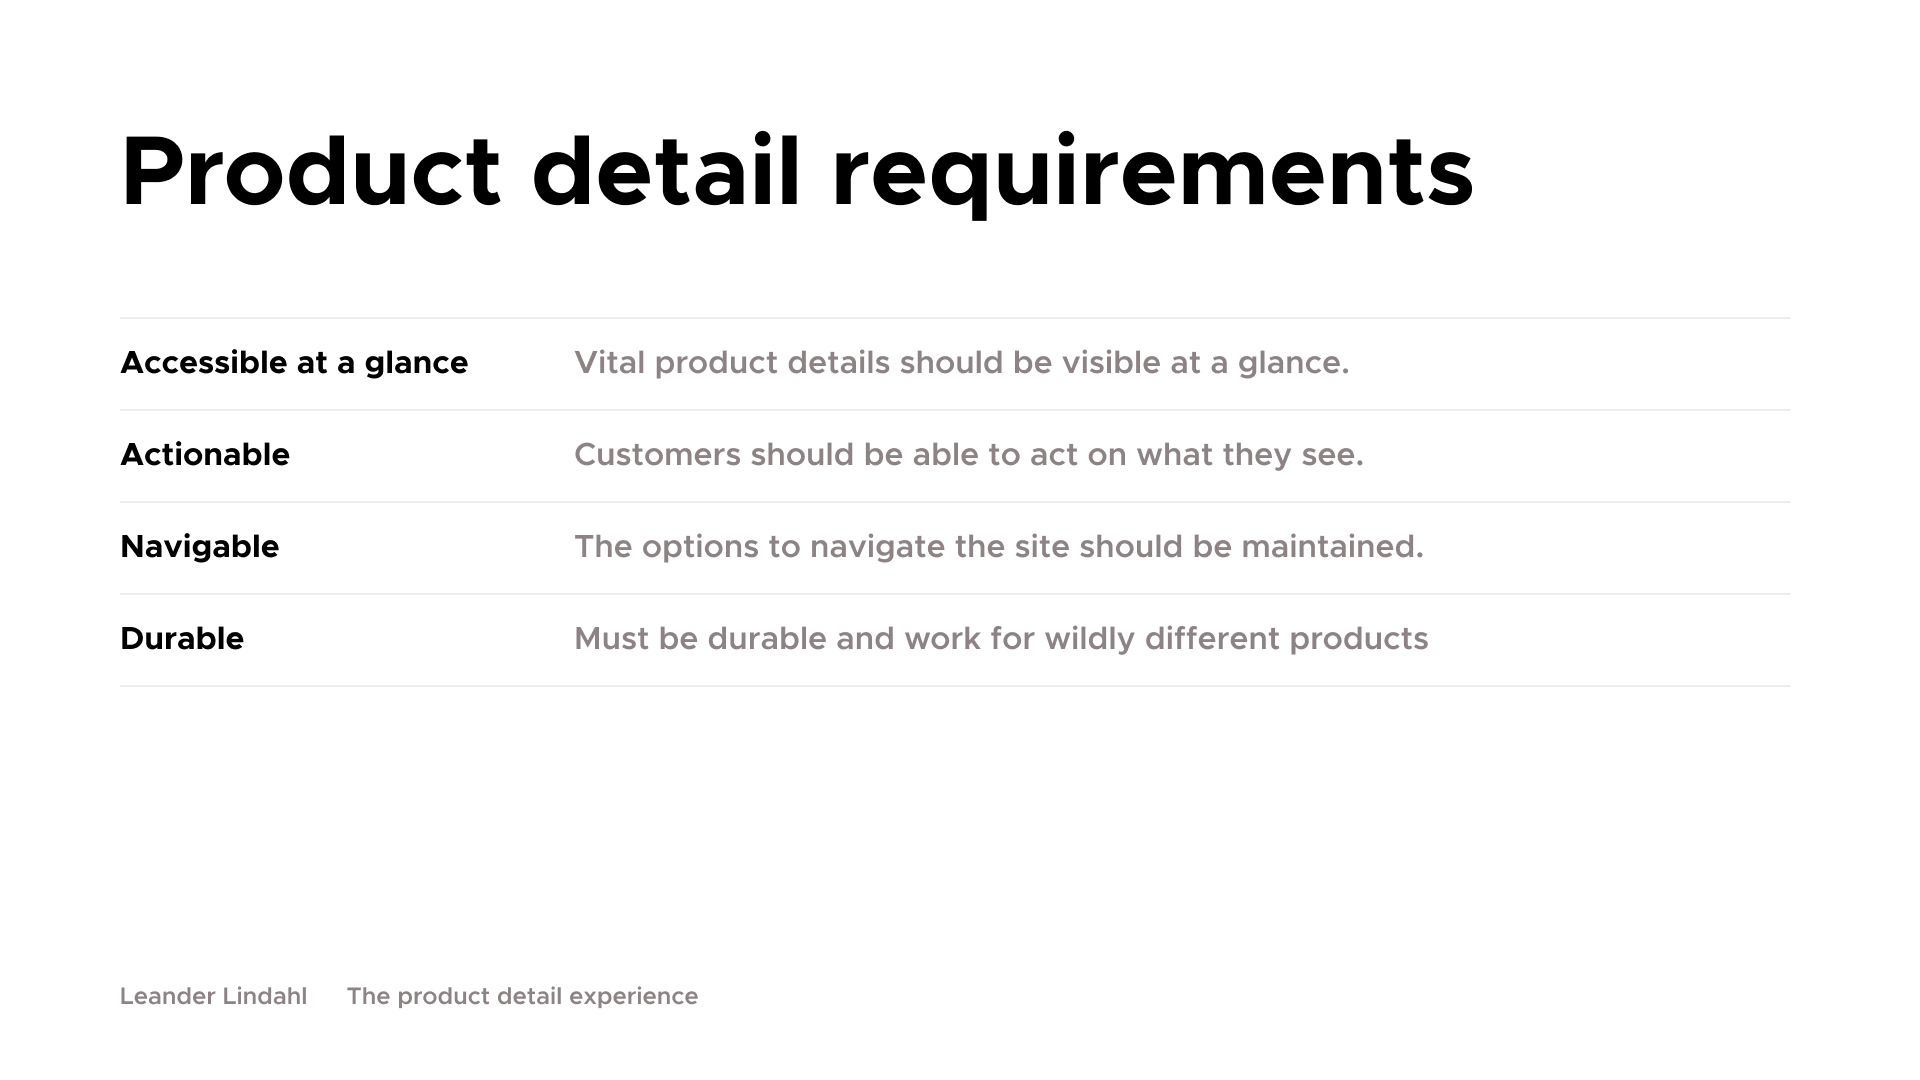
Task: Click the word "requirements" in the title
Action: coord(1152,172)
